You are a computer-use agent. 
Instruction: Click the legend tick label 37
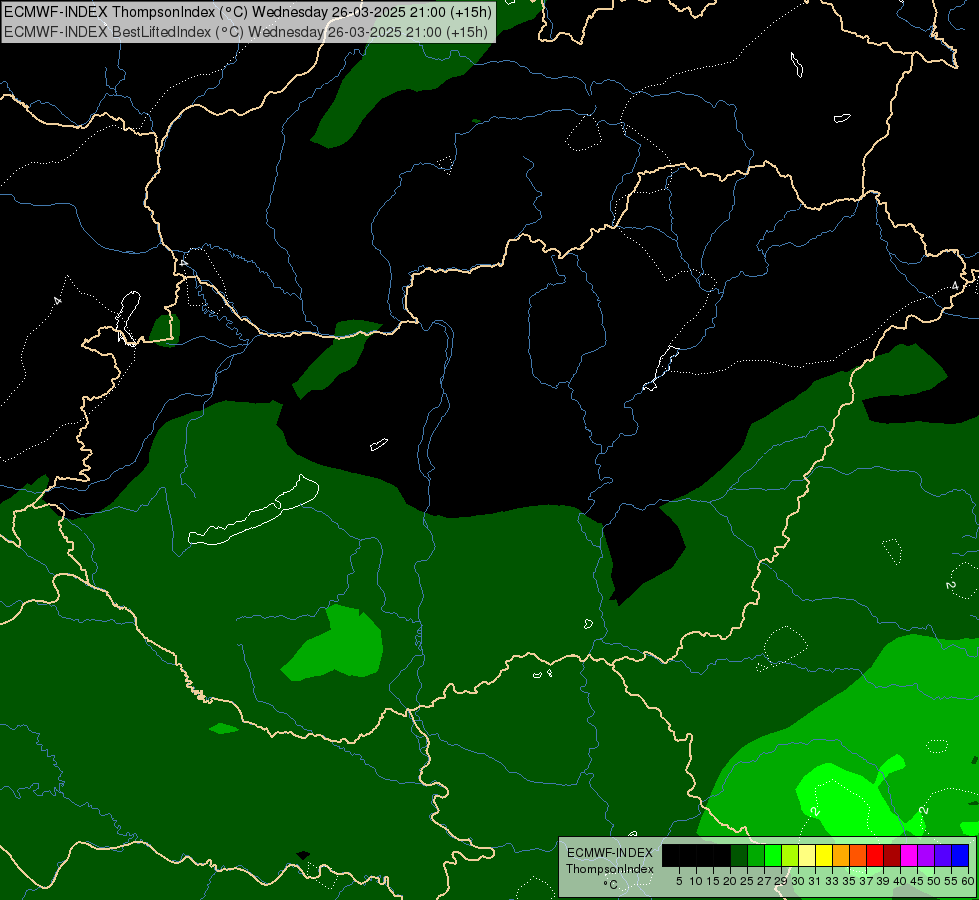pyautogui.click(x=866, y=881)
